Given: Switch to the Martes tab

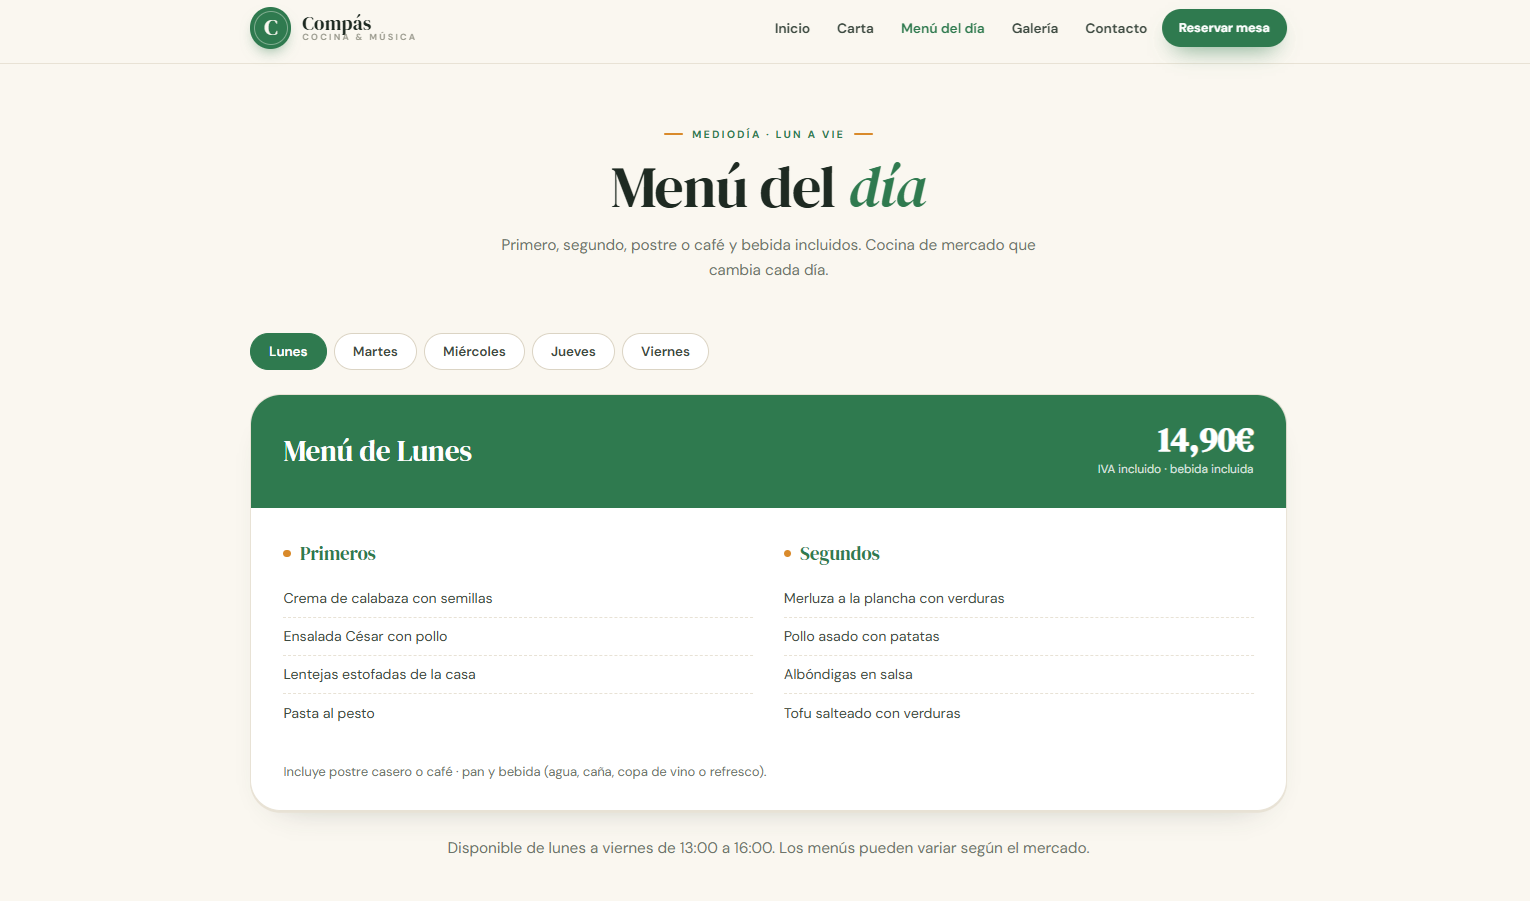Looking at the screenshot, I should (x=375, y=351).
